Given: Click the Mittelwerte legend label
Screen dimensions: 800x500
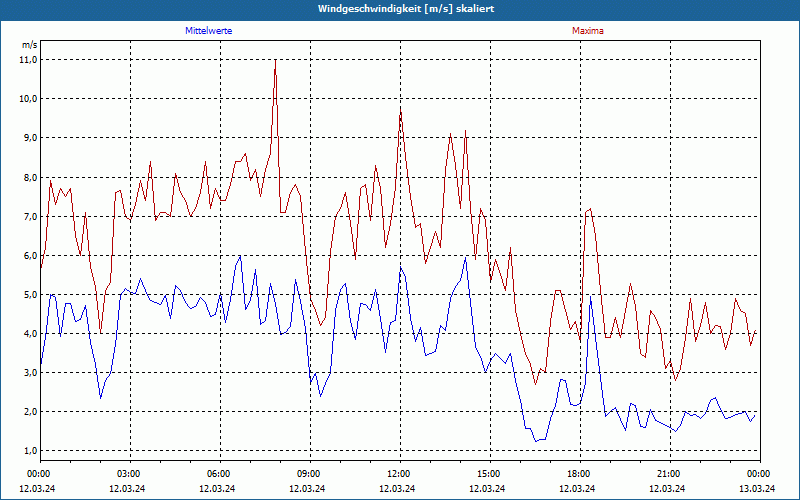Looking at the screenshot, I should coord(209,31).
